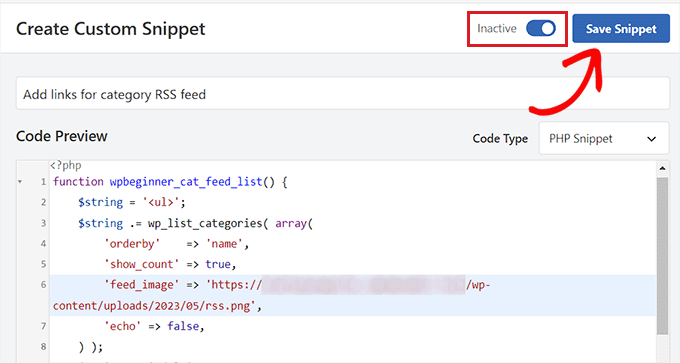680x363 pixels.
Task: Click line number 8 in the gutter
Action: 43,347
